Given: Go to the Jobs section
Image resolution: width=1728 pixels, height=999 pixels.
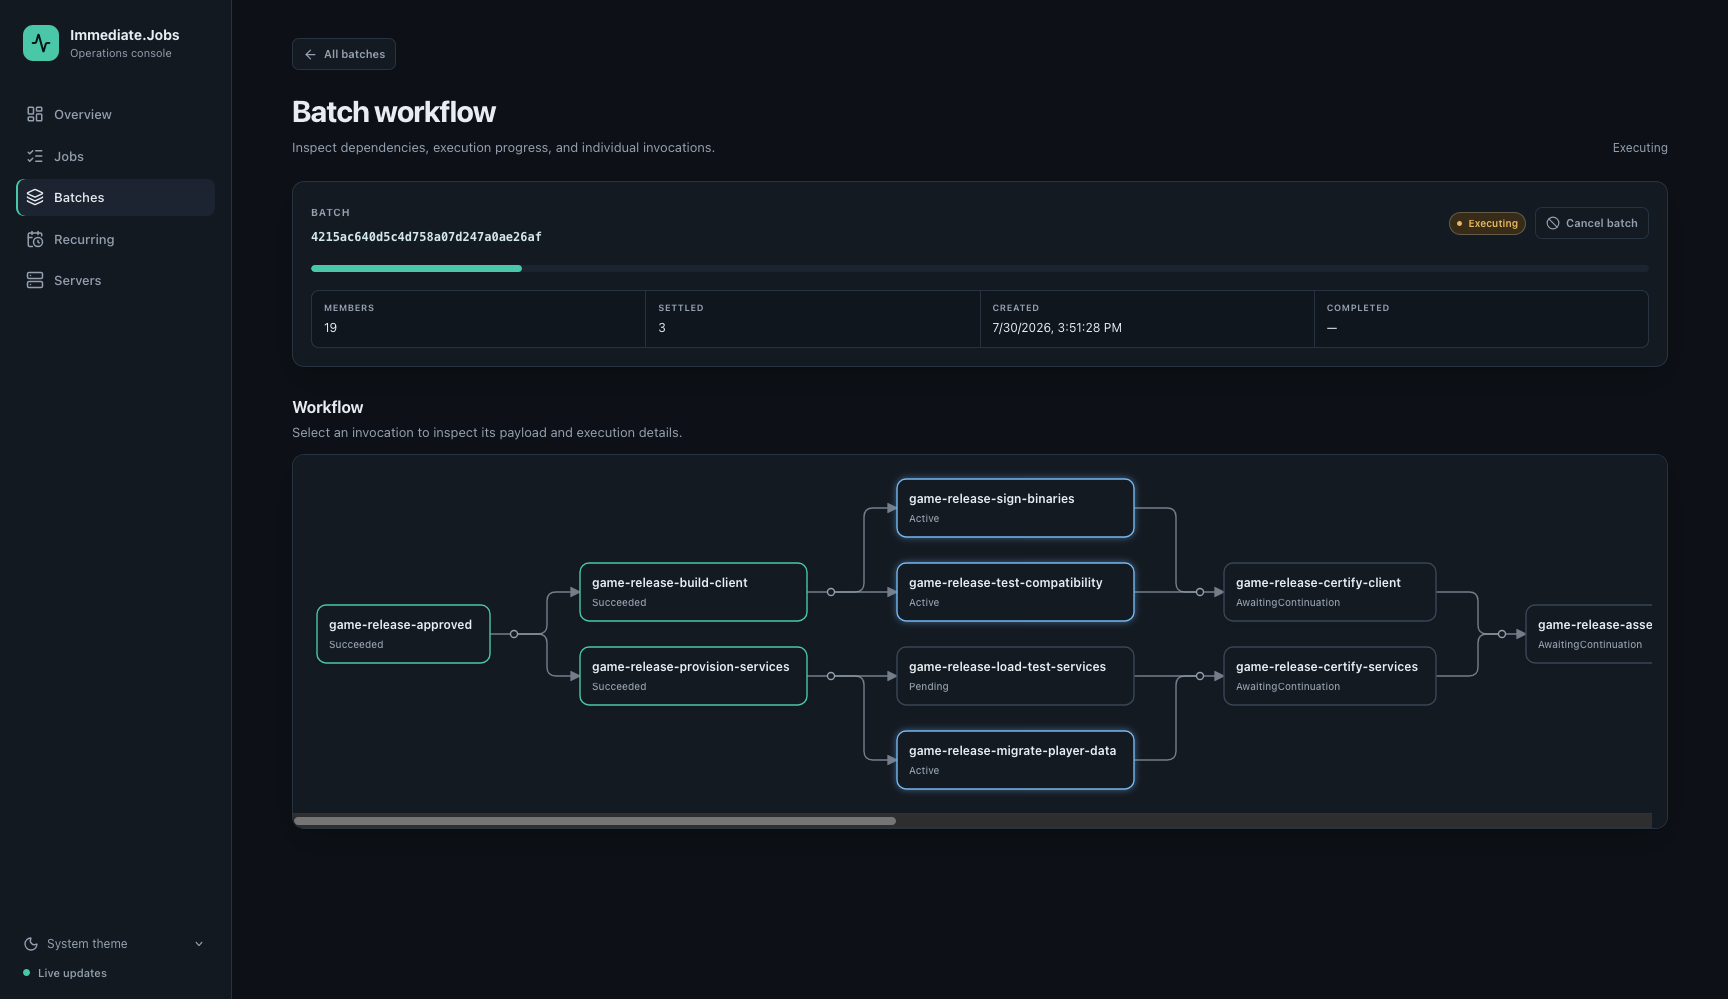Looking at the screenshot, I should [116, 156].
